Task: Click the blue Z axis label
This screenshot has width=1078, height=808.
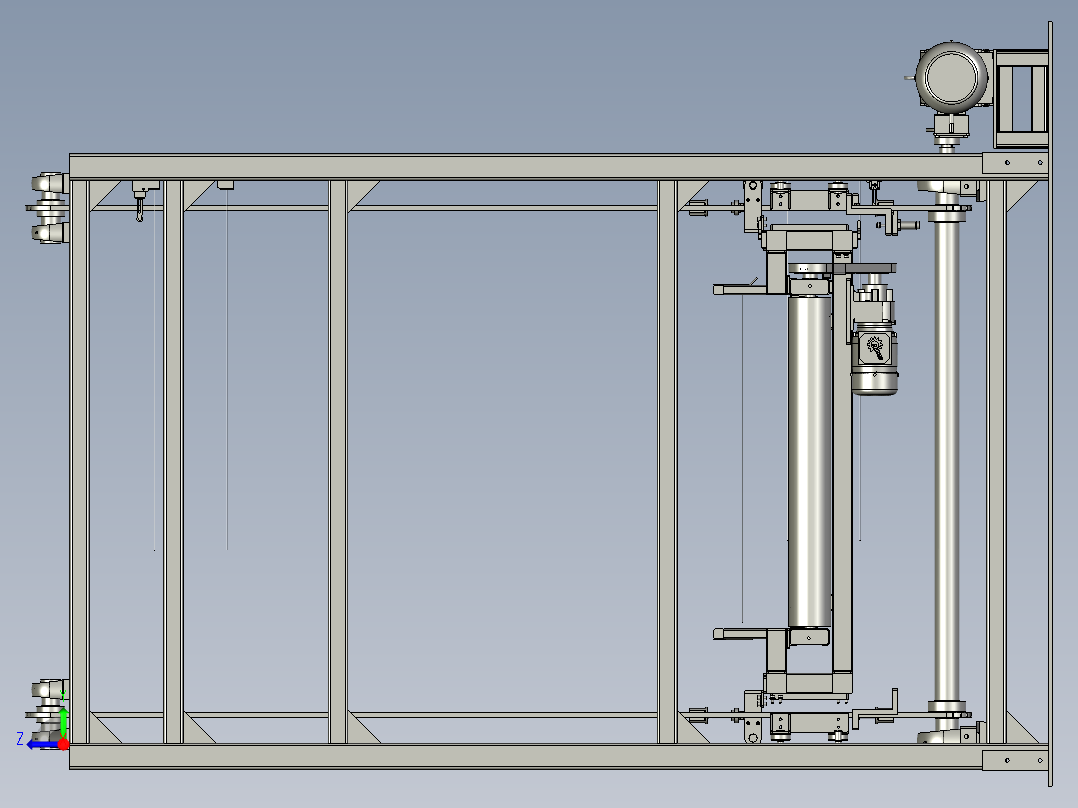Action: click(x=20, y=738)
